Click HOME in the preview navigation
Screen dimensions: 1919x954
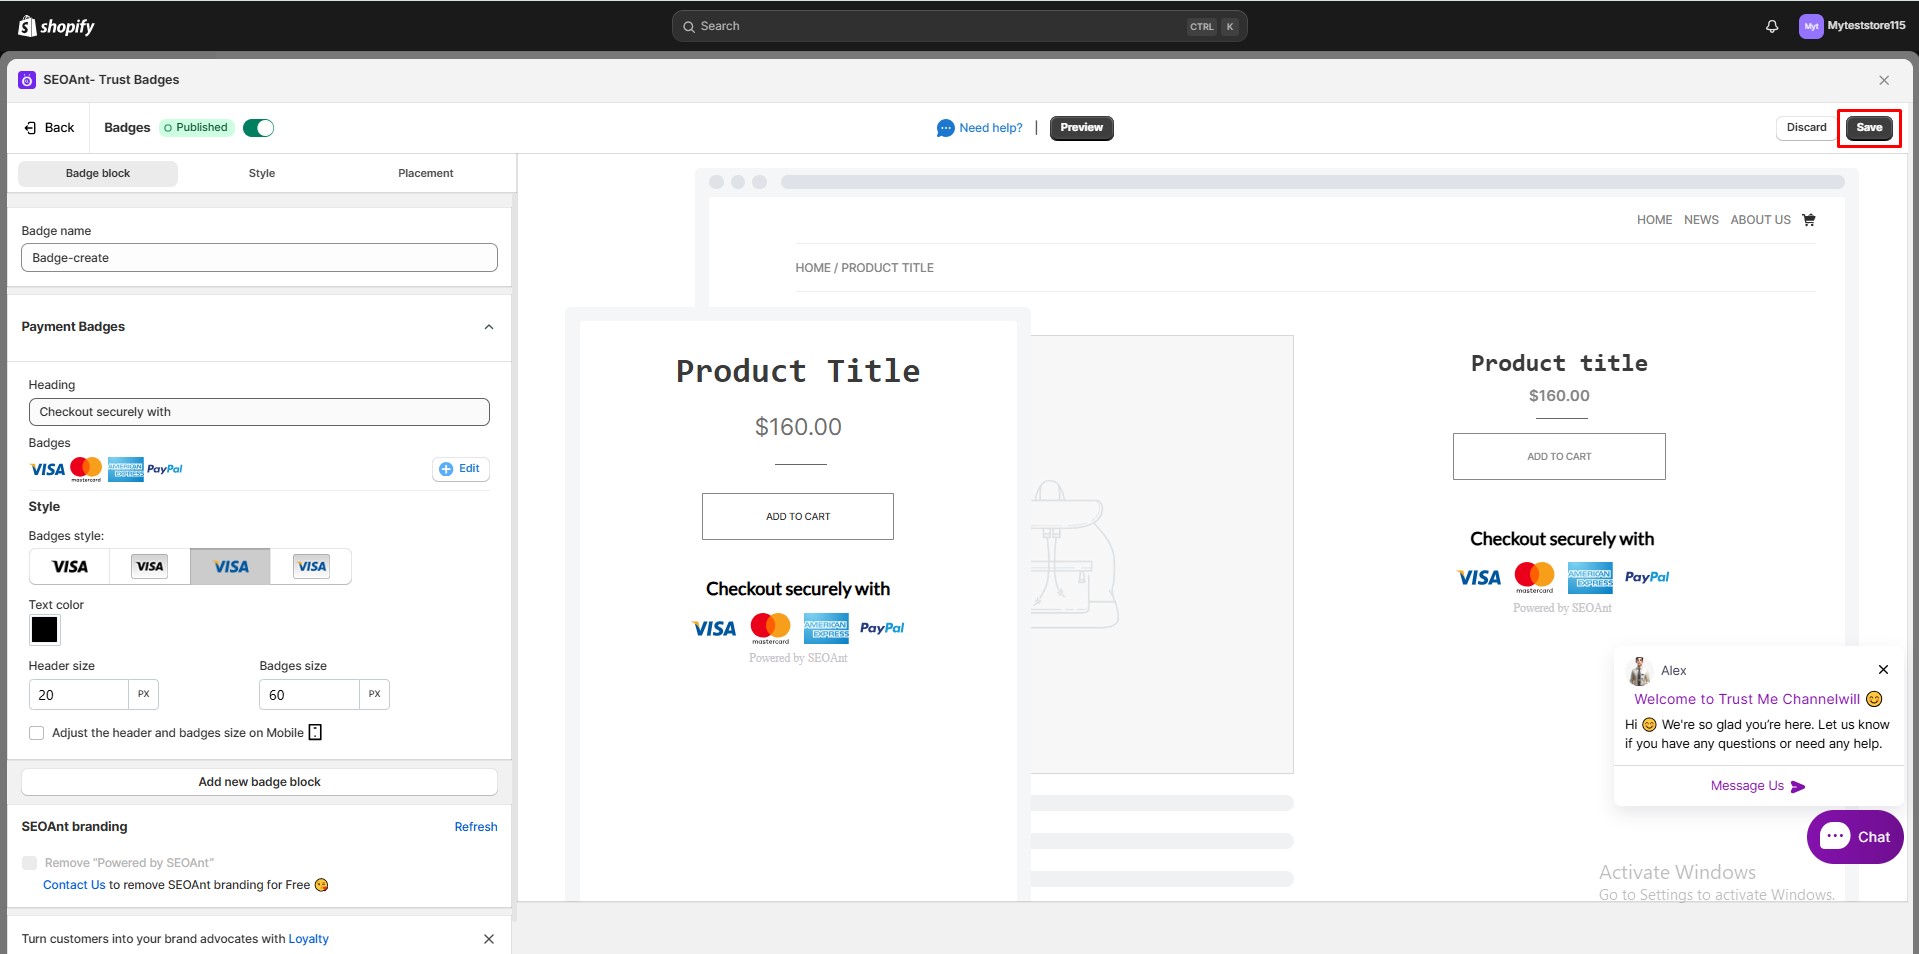click(1654, 220)
